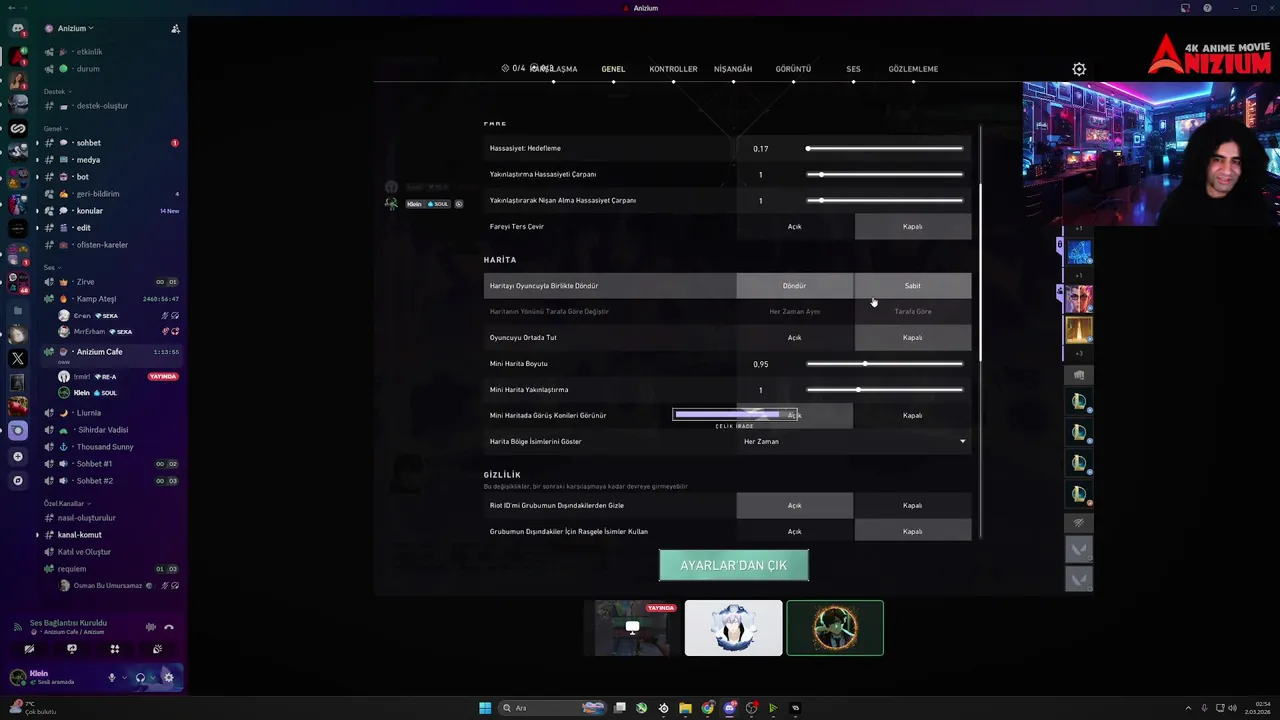The image size is (1280, 720).
Task: Click the settings list vertical scrollbar
Action: tap(980, 274)
